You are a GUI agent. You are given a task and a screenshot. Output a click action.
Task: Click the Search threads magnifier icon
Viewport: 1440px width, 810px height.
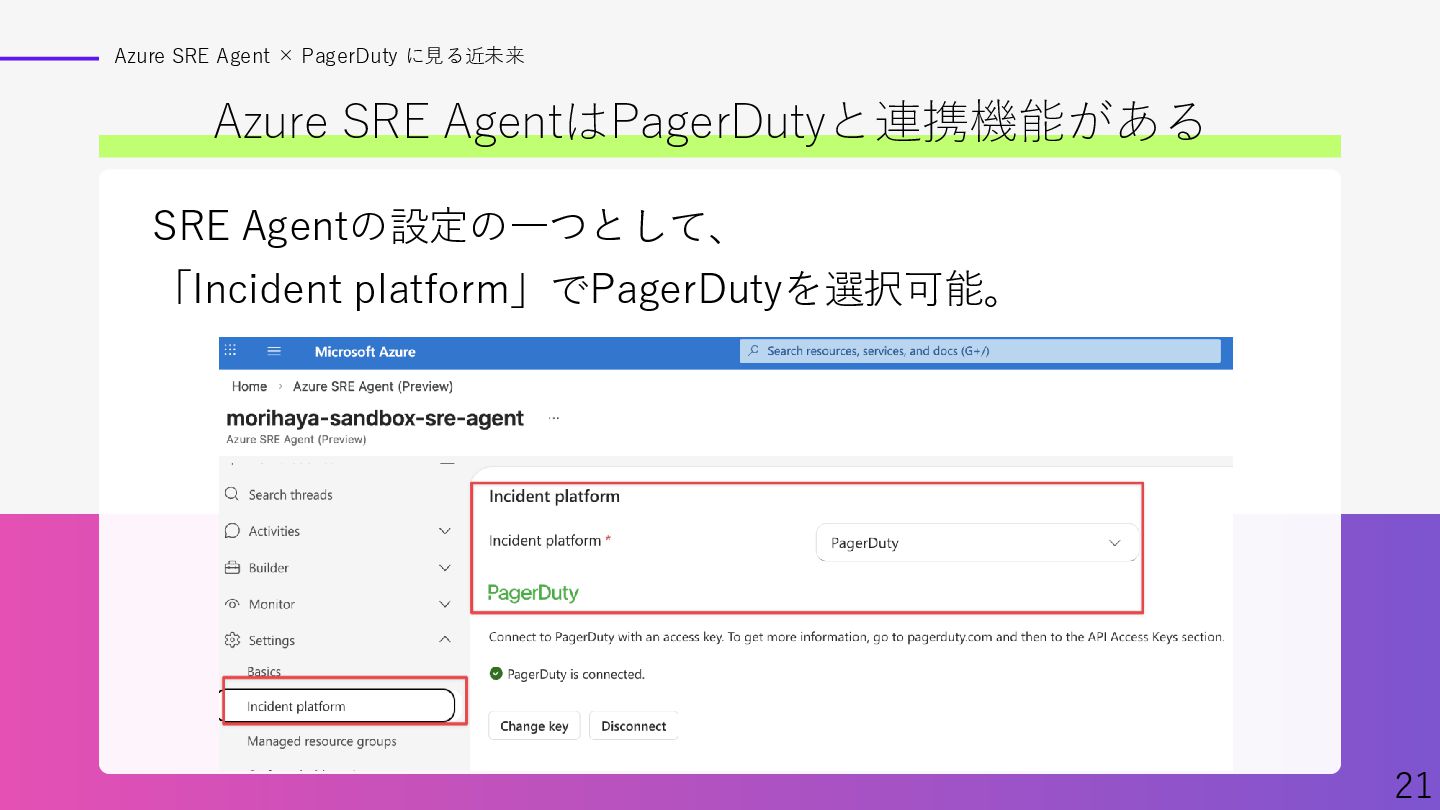[232, 494]
